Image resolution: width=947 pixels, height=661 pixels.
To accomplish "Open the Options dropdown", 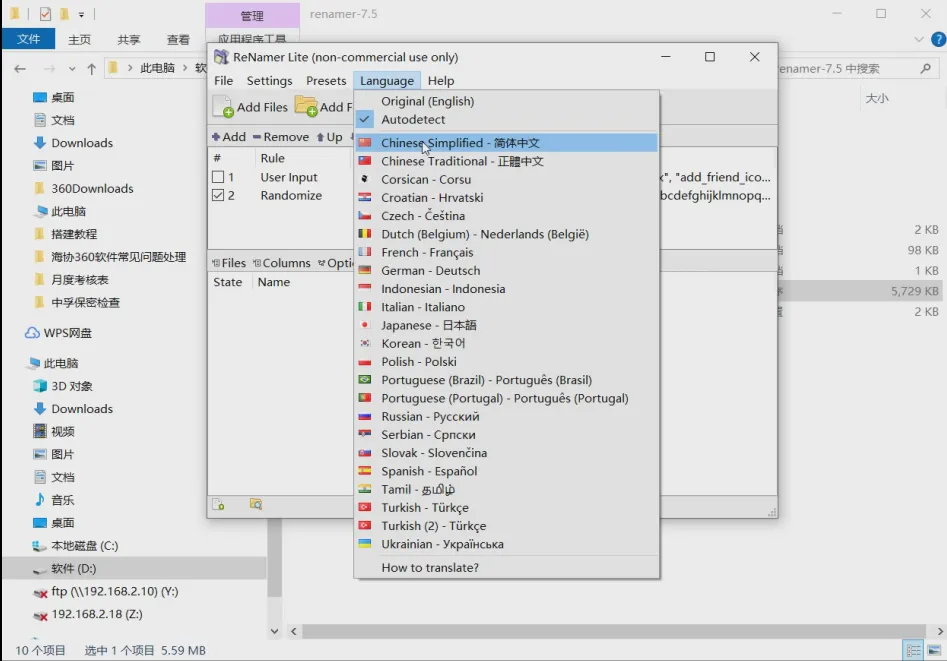I will pos(335,263).
